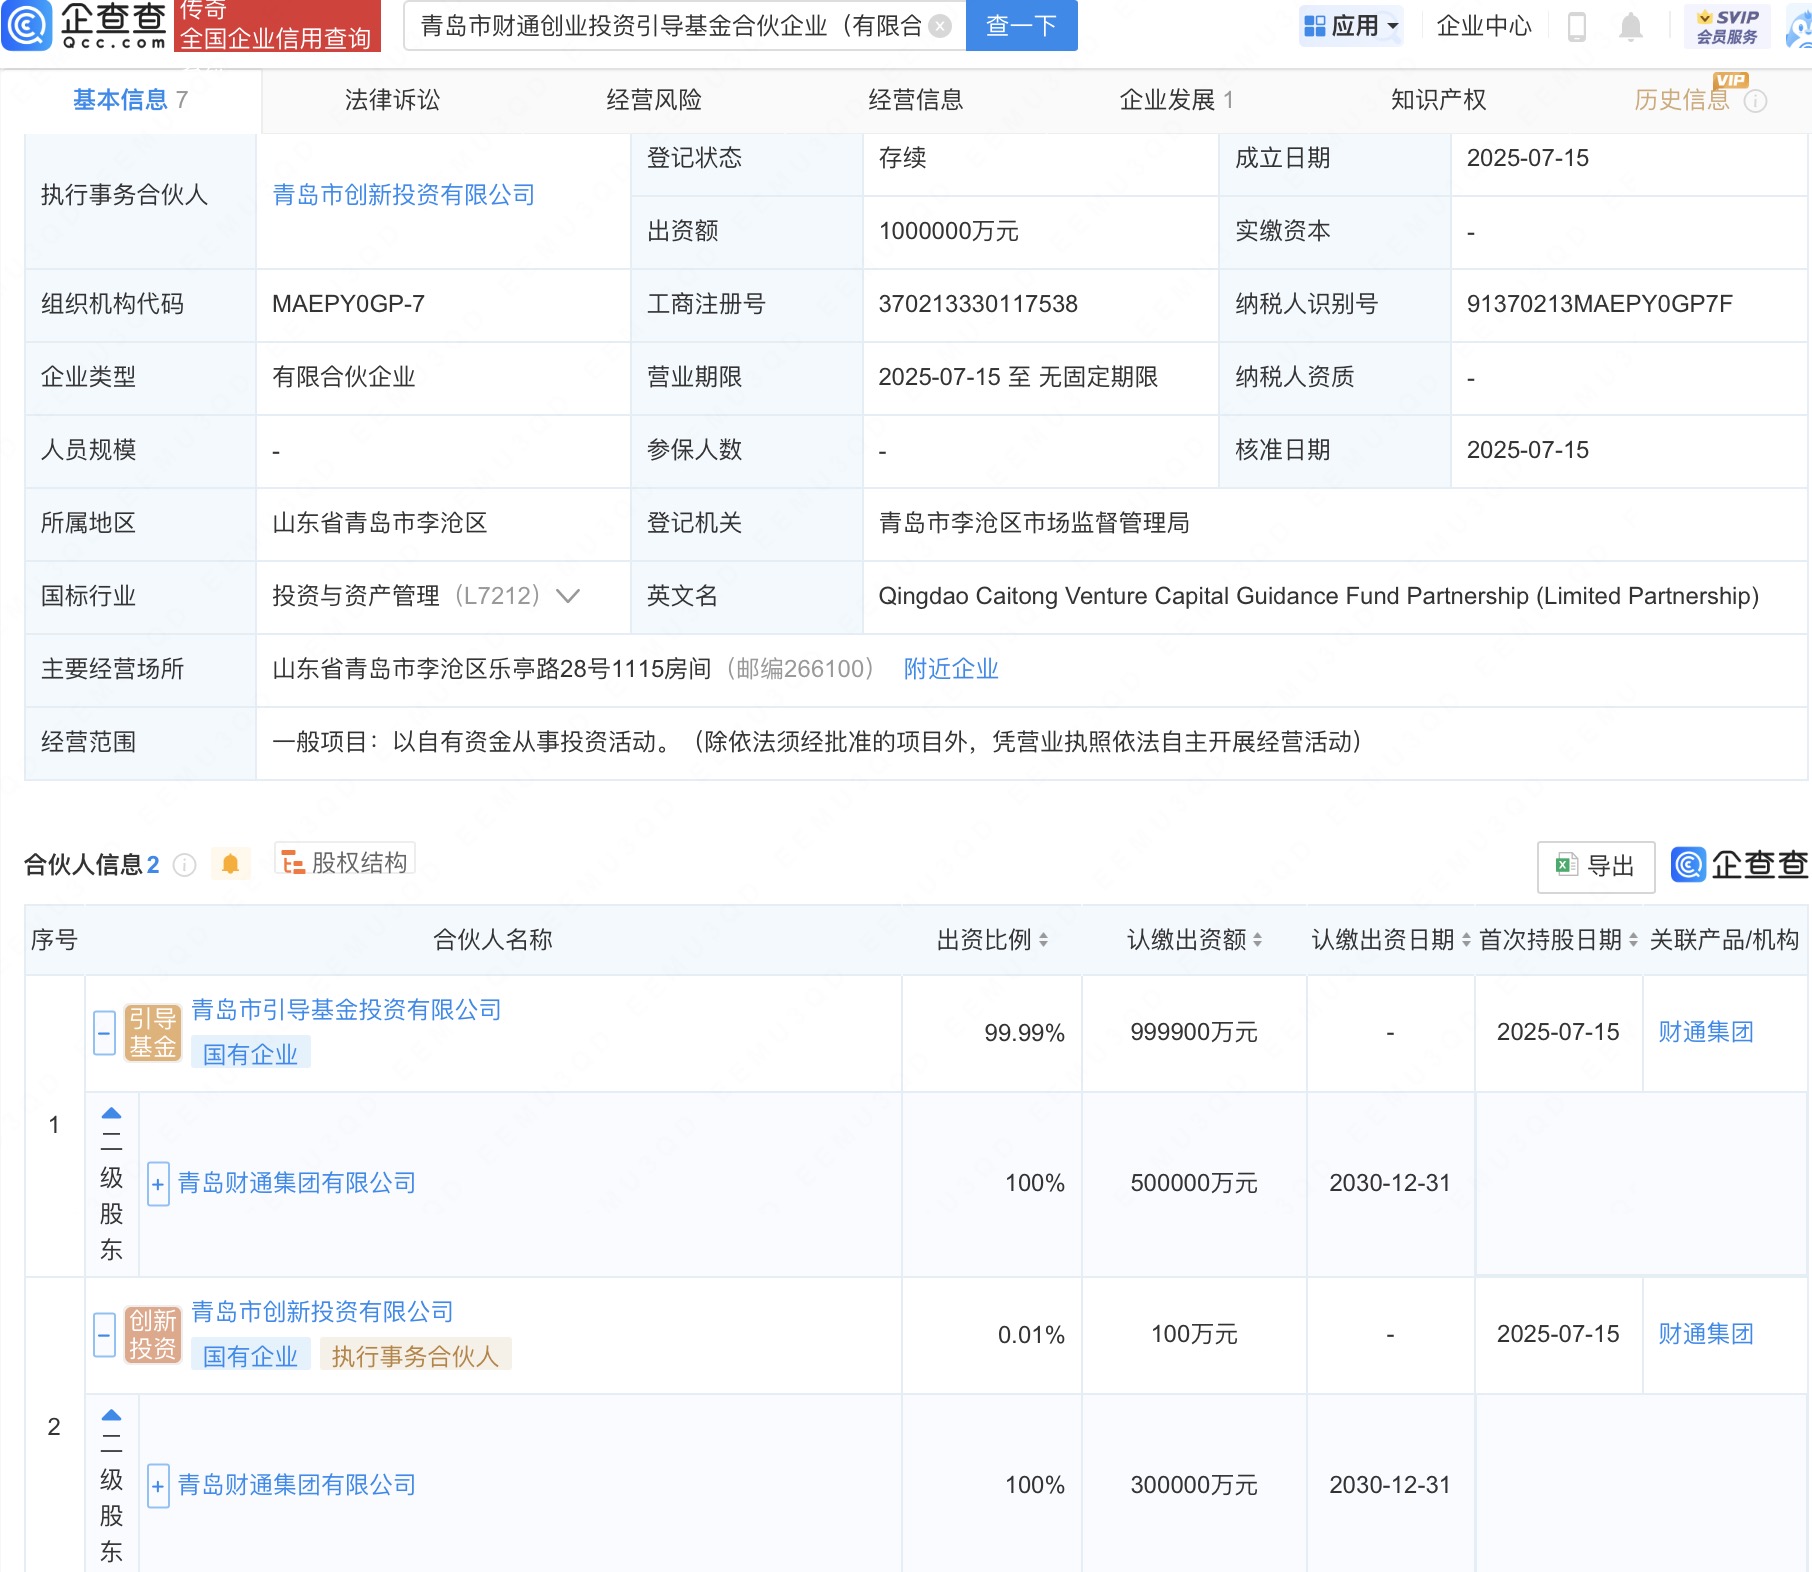Screen dimensions: 1812x1572
Task: Click the 全国企业信用查询 red banner
Action: 277,25
